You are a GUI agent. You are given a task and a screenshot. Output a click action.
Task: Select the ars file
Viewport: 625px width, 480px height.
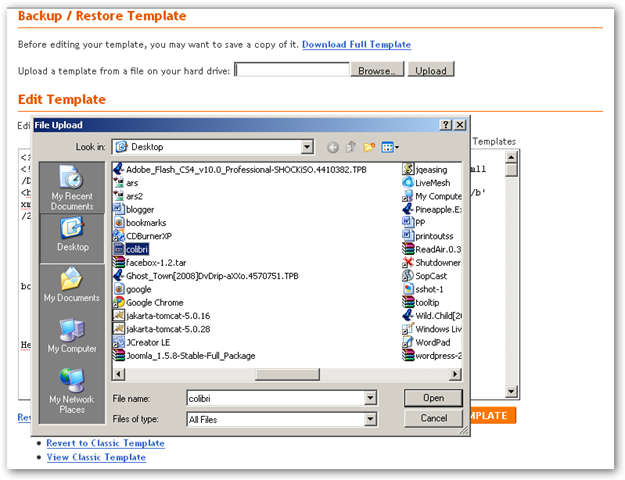pyautogui.click(x=126, y=183)
